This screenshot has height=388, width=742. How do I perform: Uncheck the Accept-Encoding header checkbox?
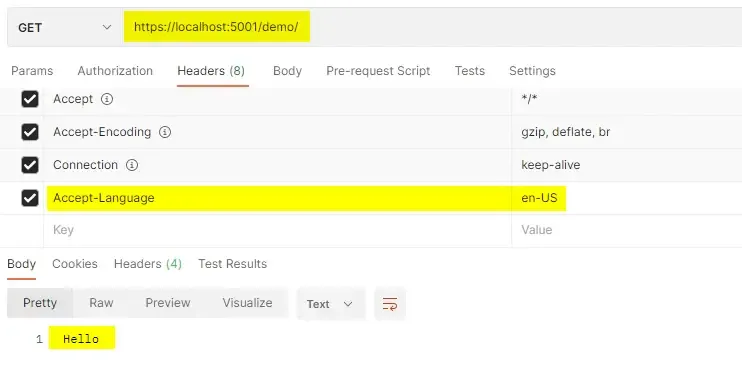tap(30, 132)
